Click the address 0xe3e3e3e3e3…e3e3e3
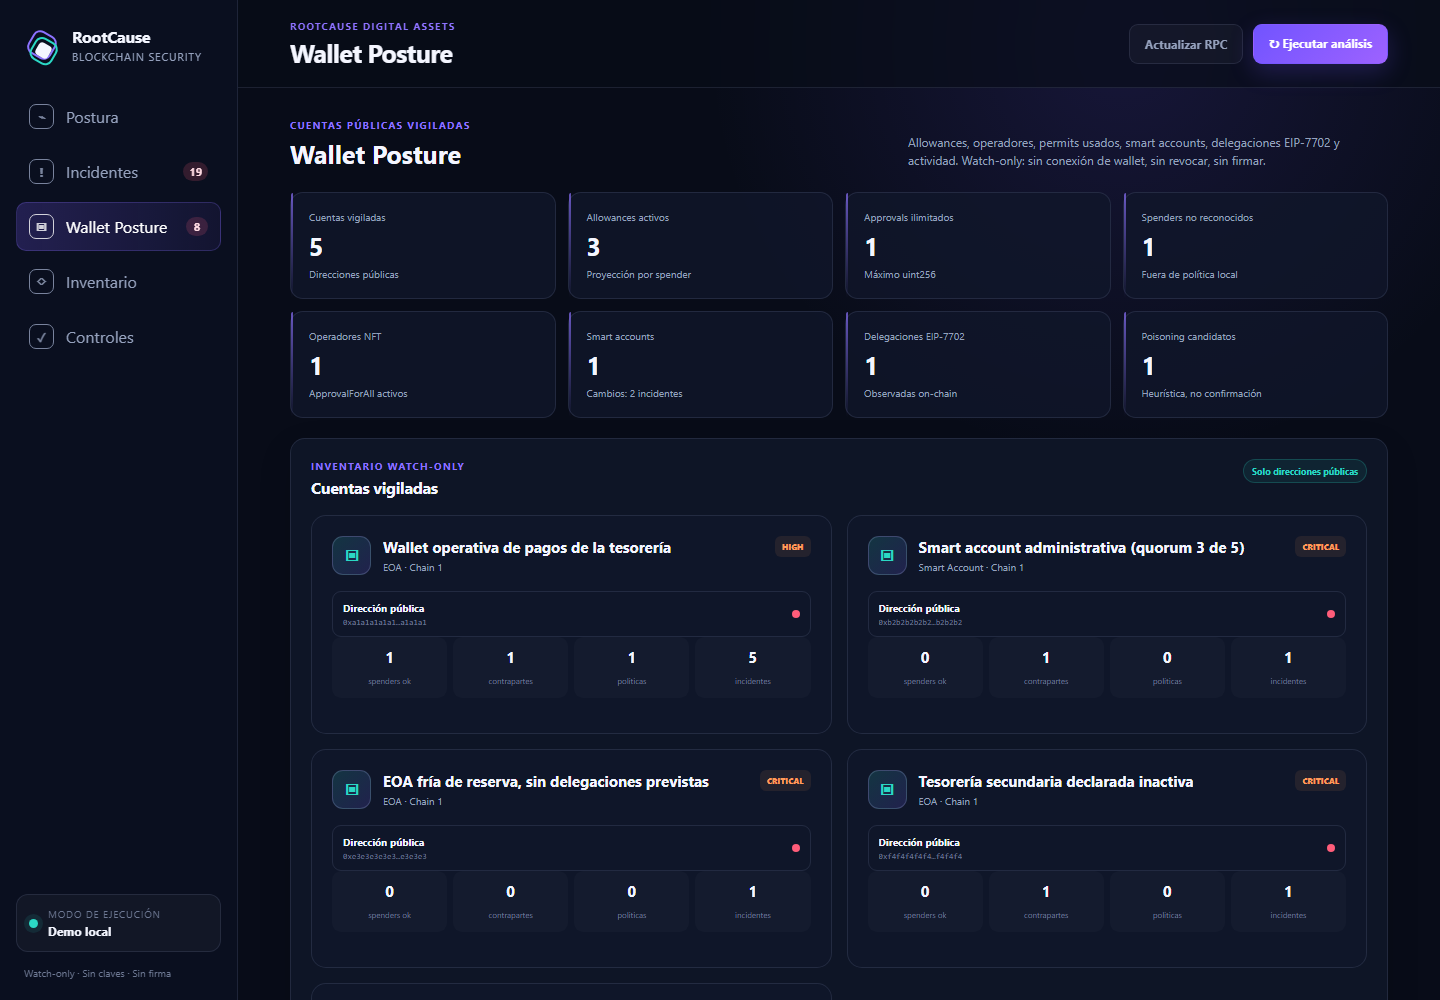 [385, 856]
